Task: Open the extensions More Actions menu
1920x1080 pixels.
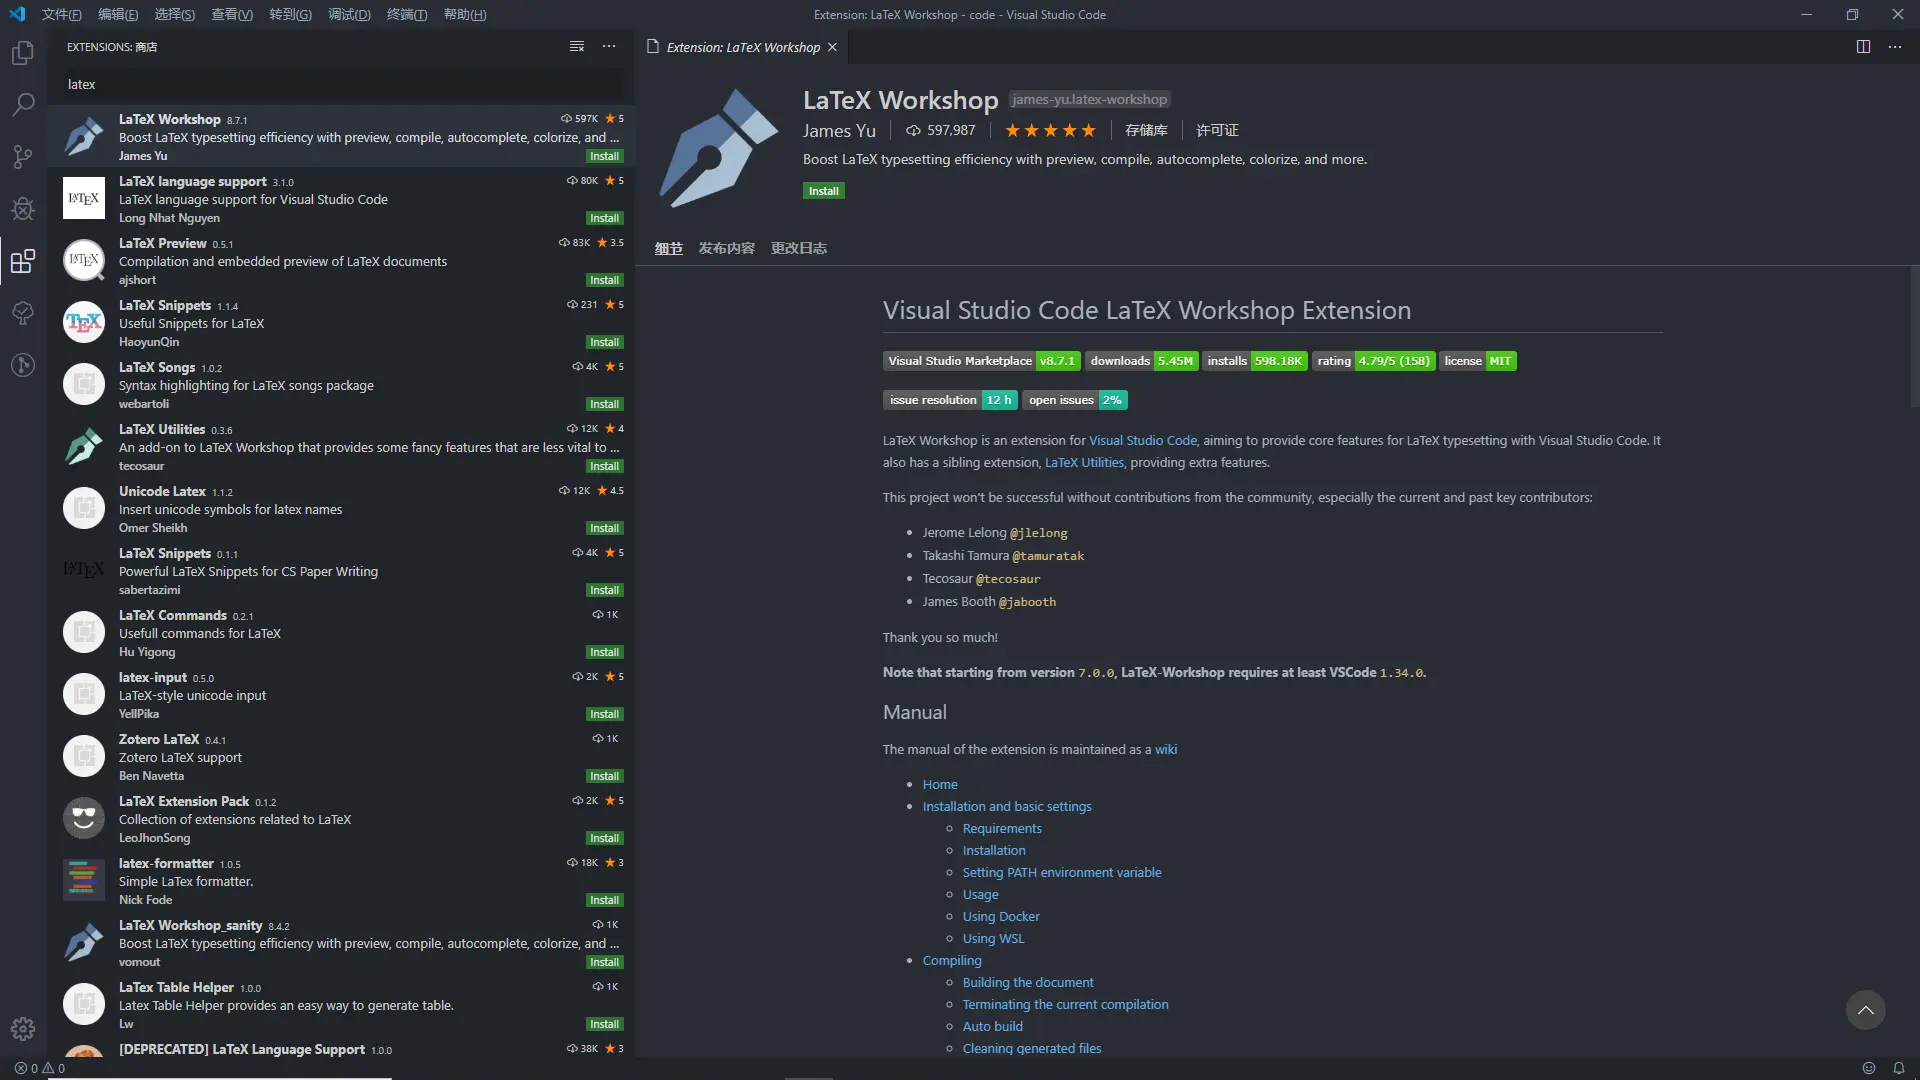Action: click(610, 46)
